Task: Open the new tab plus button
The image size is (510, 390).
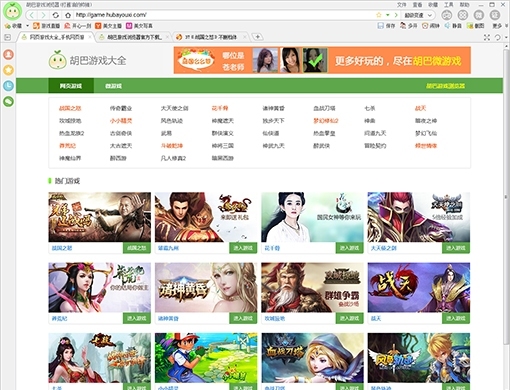Action: (x=257, y=37)
